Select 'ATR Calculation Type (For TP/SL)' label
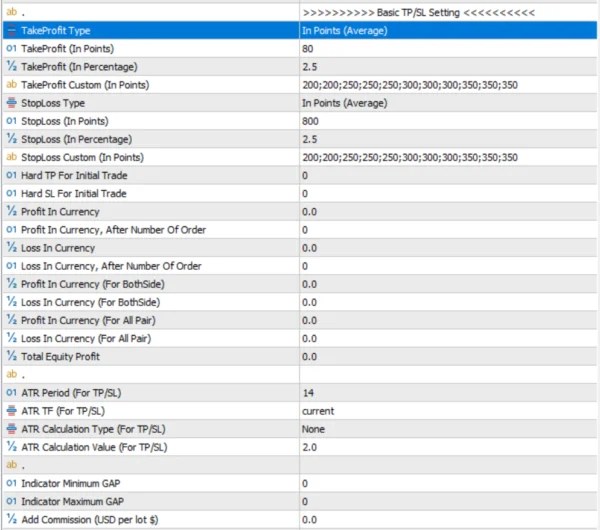Viewport: 600px width, 530px height. pos(93,429)
